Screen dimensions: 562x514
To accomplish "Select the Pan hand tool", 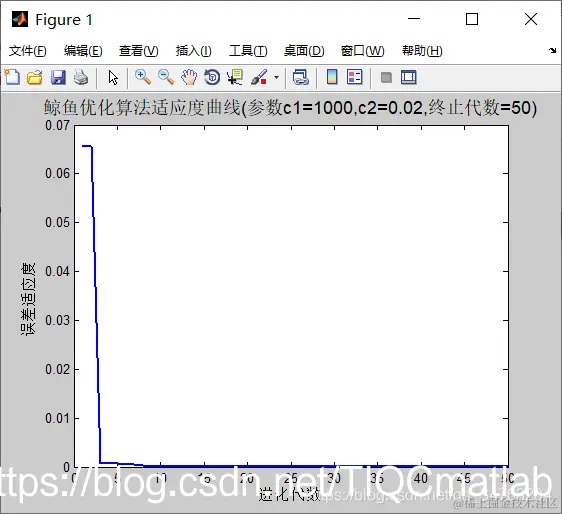I will (189, 77).
